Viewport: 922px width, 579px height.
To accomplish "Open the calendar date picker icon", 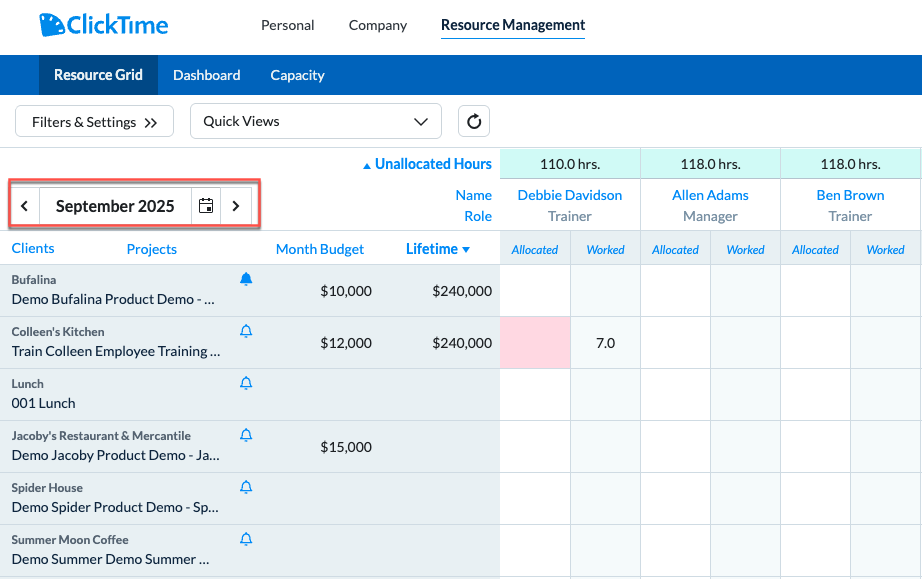I will click(206, 206).
